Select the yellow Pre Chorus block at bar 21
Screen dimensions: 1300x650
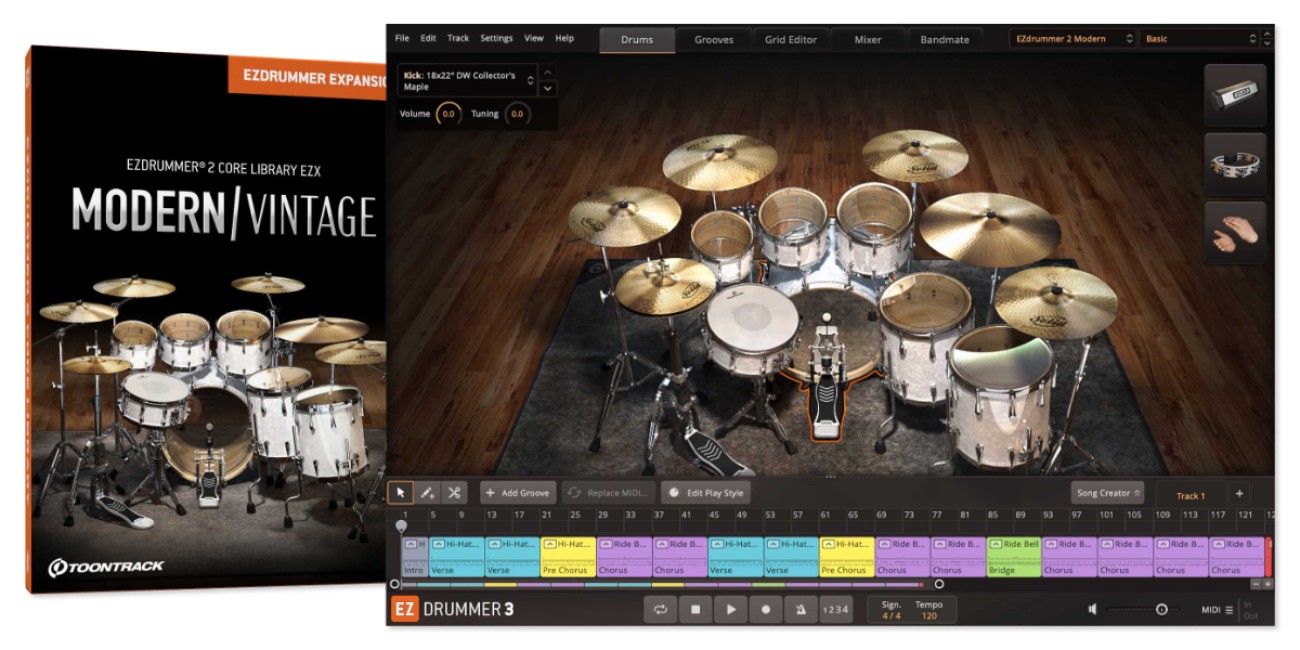(x=567, y=557)
